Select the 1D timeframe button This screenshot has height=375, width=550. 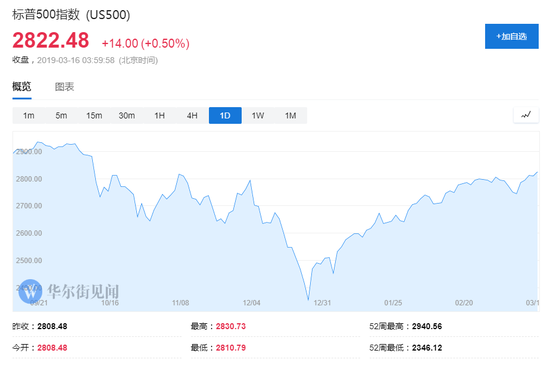click(225, 115)
